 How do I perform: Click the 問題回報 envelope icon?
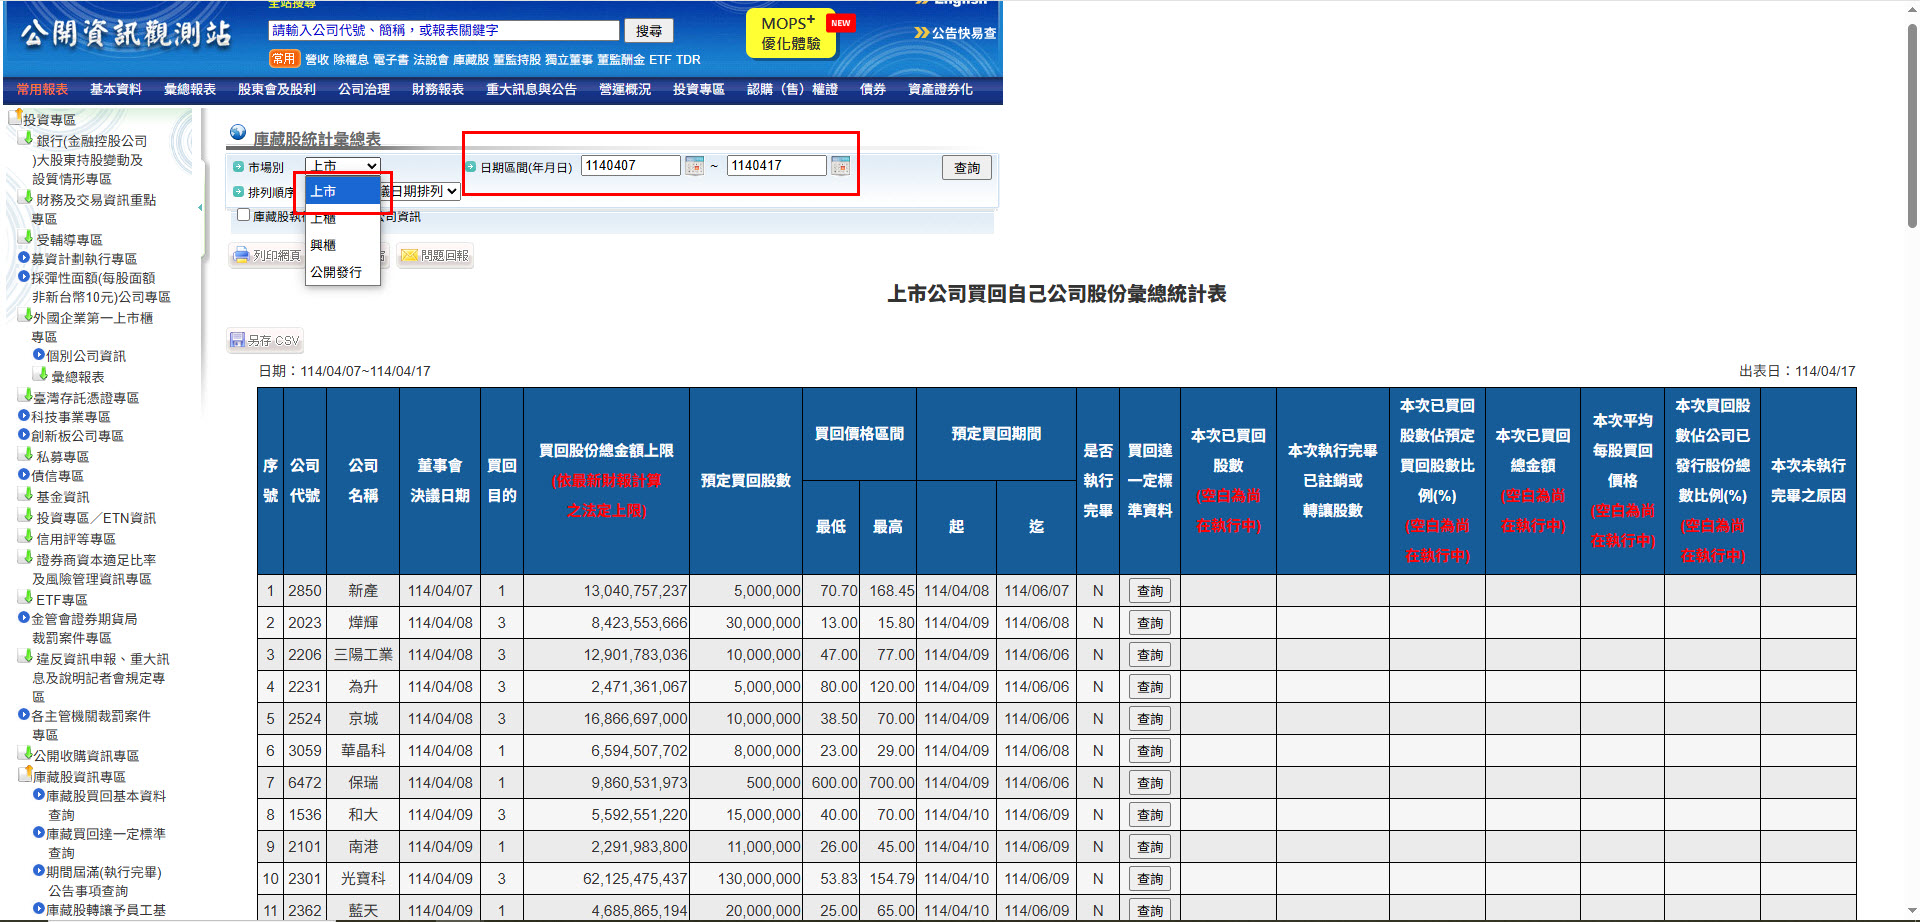[409, 256]
